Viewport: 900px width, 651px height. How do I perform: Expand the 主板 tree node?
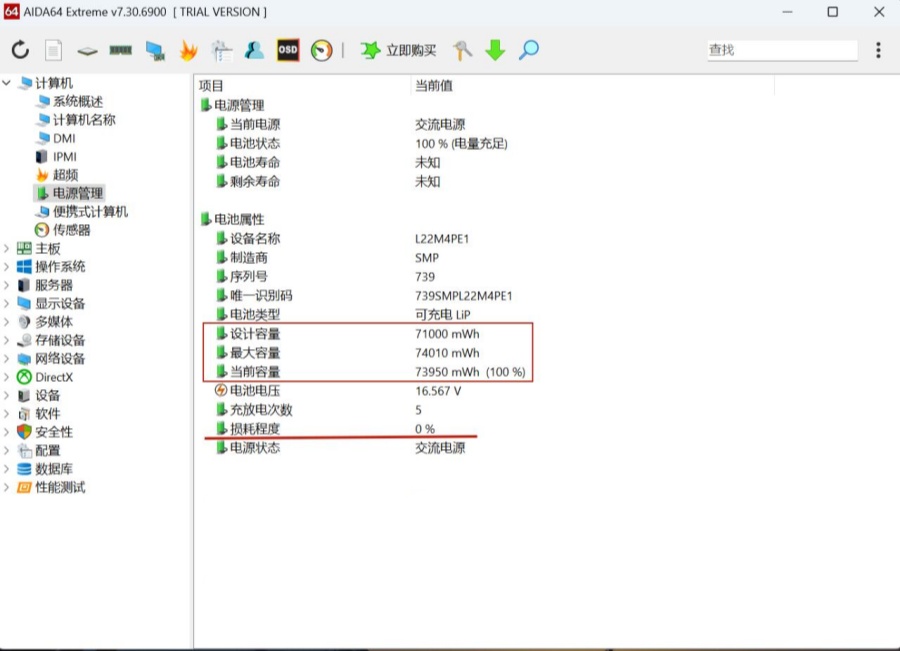(x=6, y=249)
